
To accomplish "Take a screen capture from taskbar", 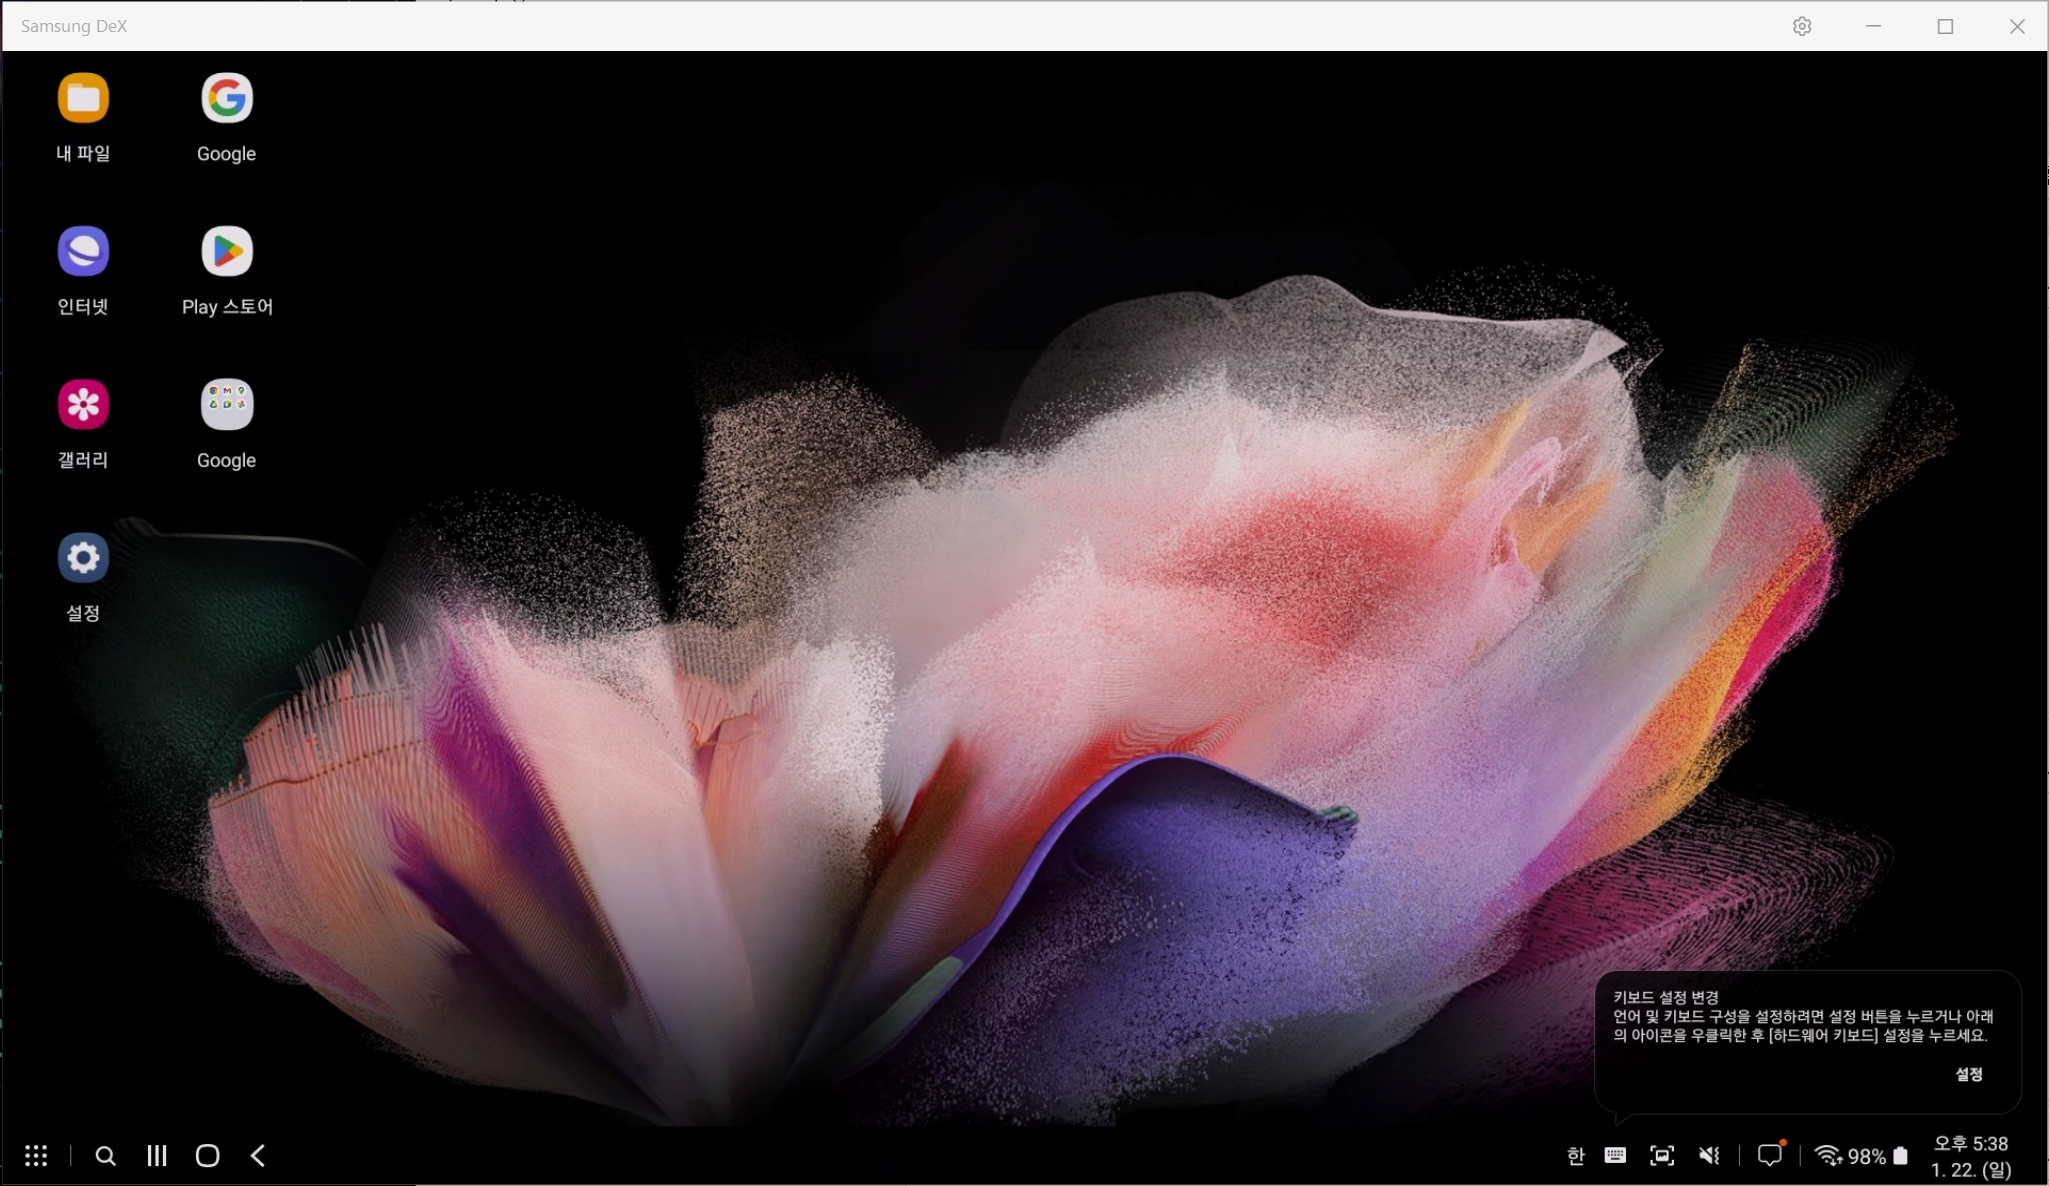I will pos(1662,1156).
